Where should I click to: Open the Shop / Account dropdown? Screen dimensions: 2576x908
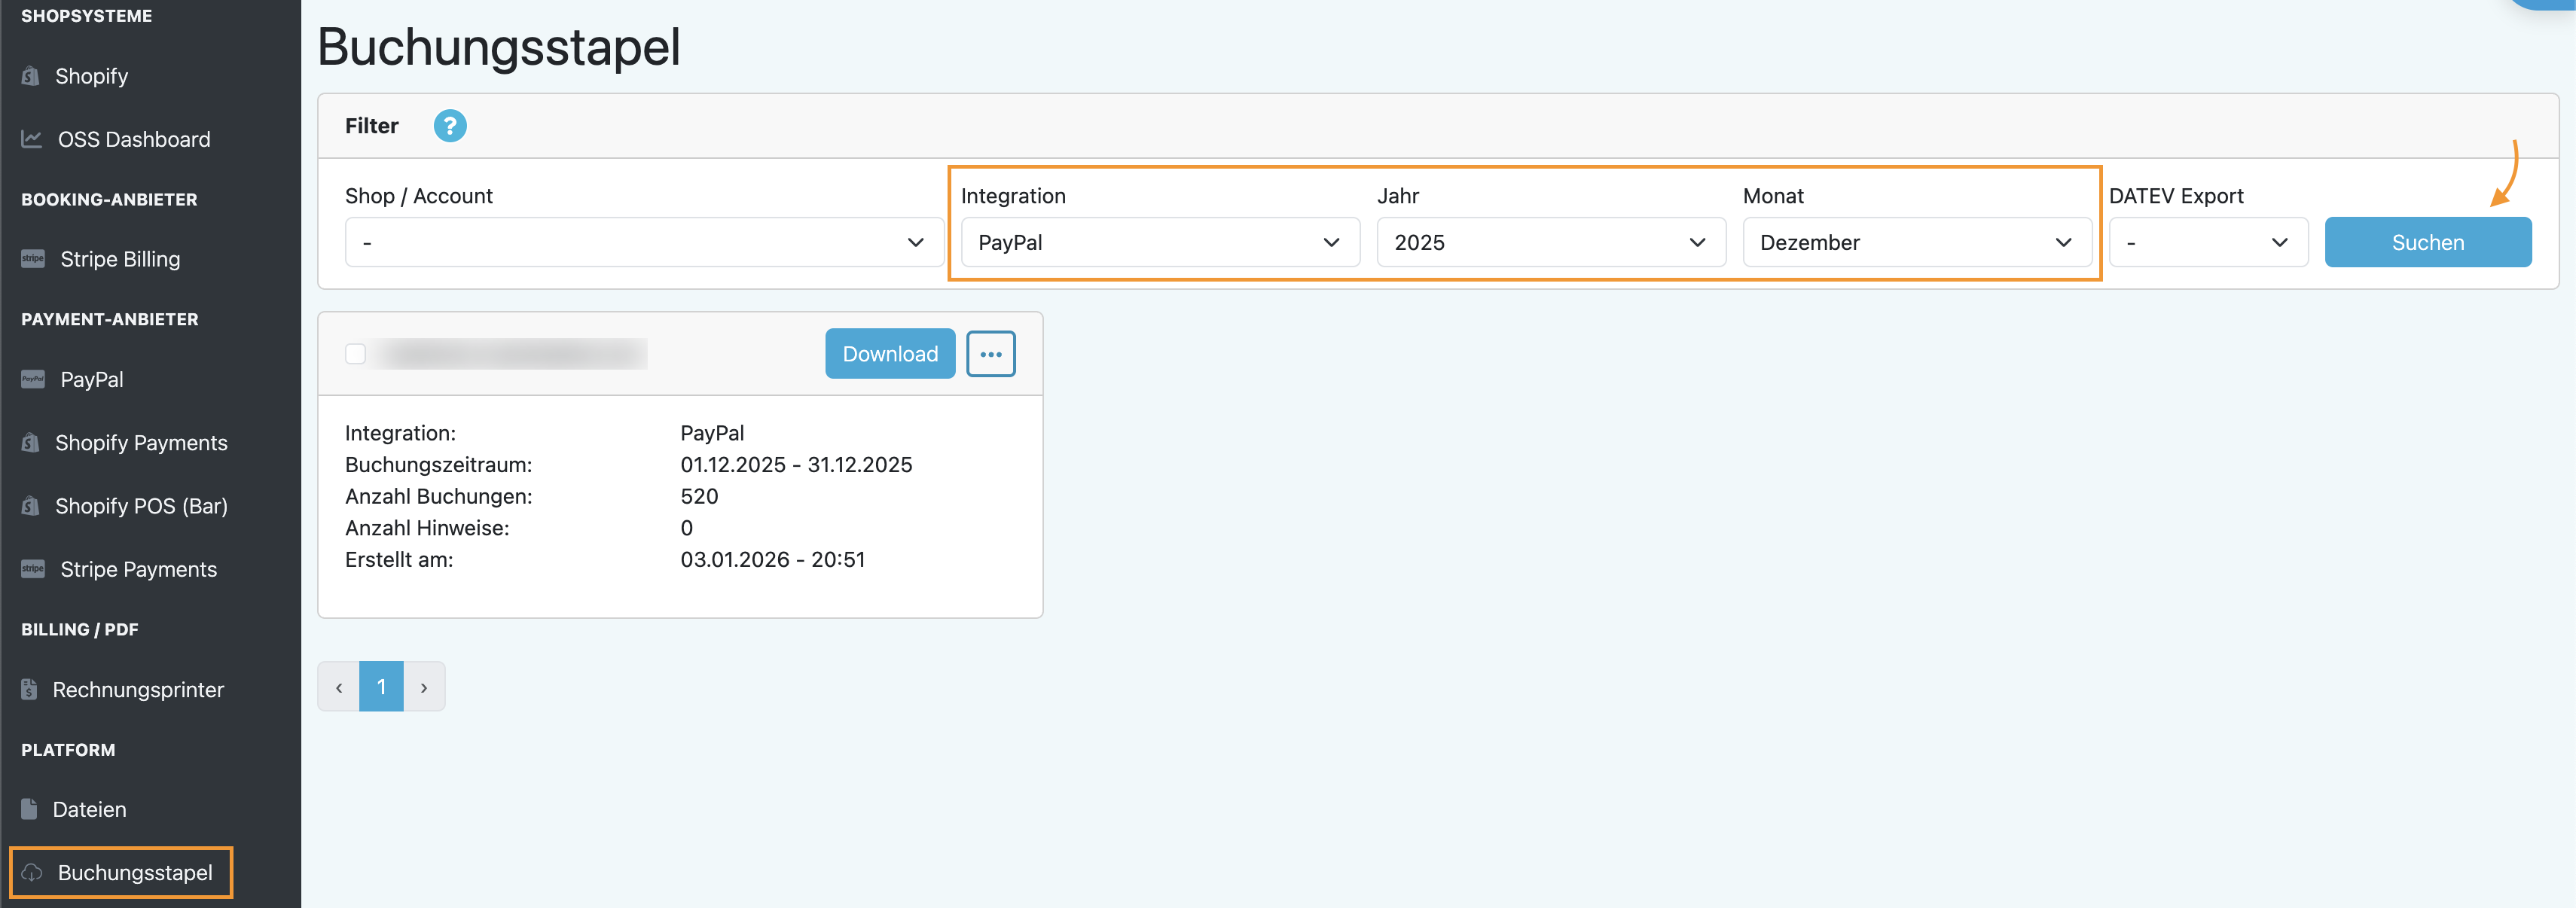tap(644, 243)
